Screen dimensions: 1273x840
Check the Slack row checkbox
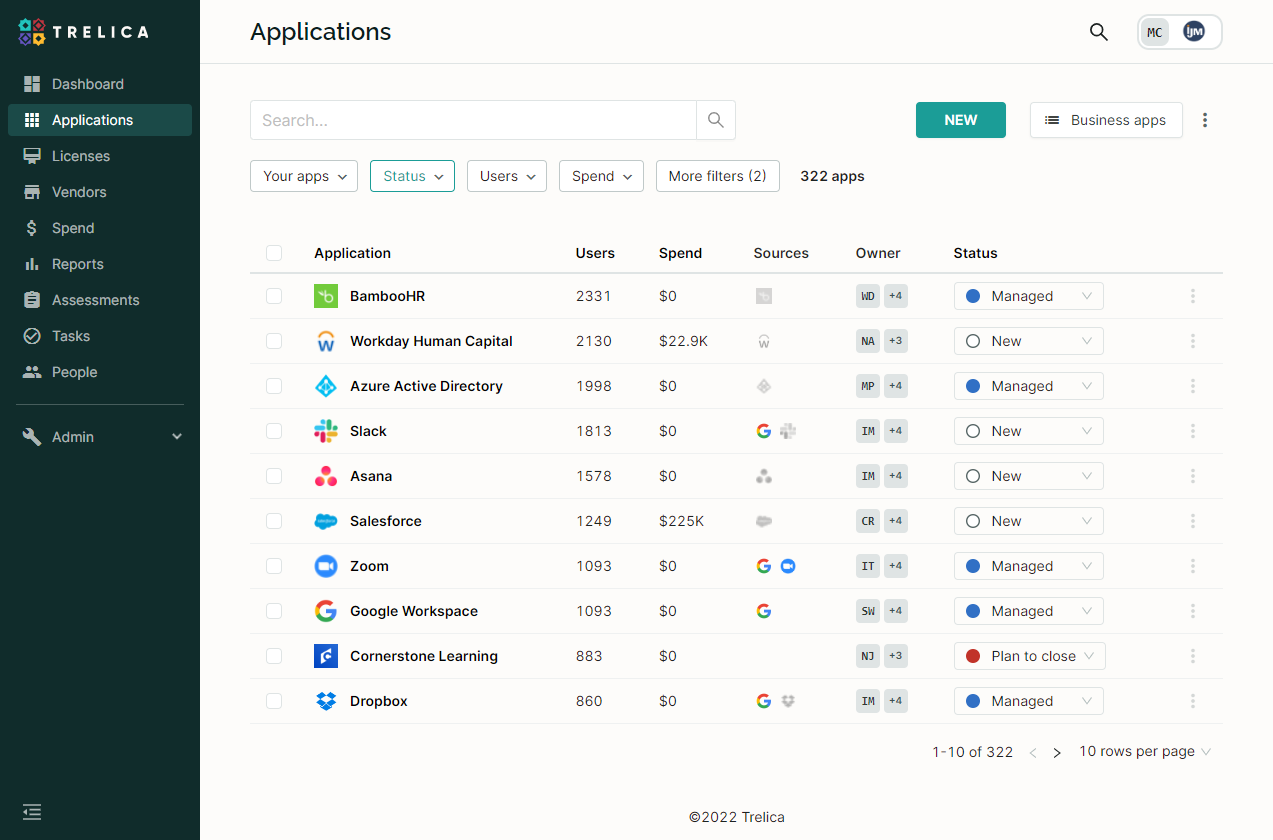tap(274, 431)
